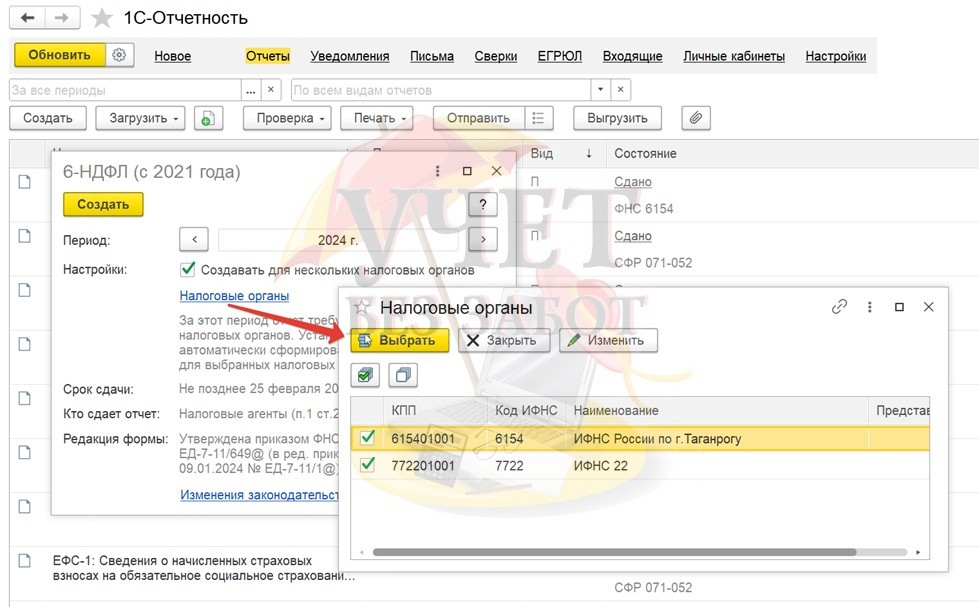Expand the Проверка dropdown
This screenshot has width=979, height=607.
tap(288, 118)
